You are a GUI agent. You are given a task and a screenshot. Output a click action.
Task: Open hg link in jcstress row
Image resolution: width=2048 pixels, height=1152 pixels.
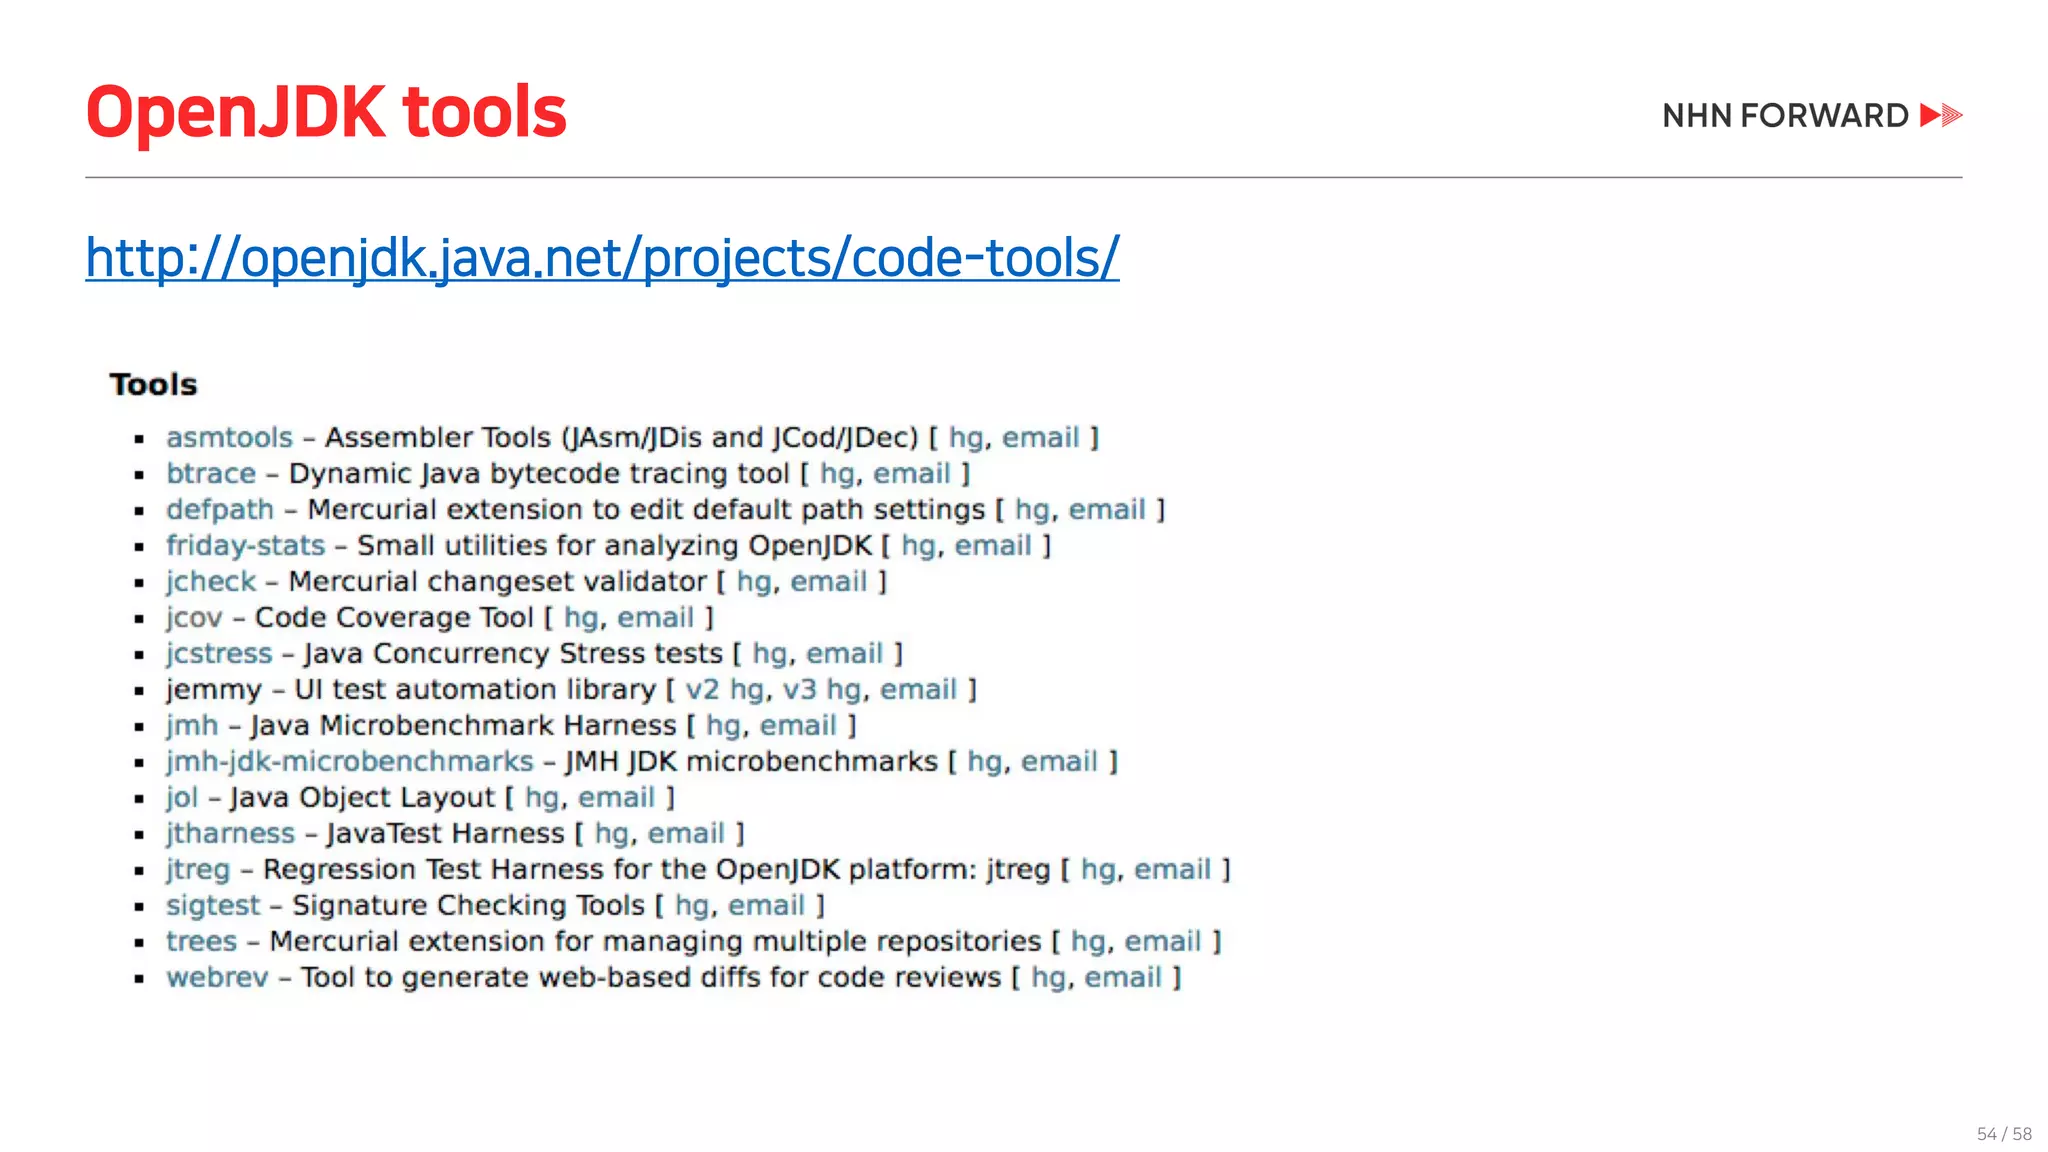pyautogui.click(x=770, y=654)
